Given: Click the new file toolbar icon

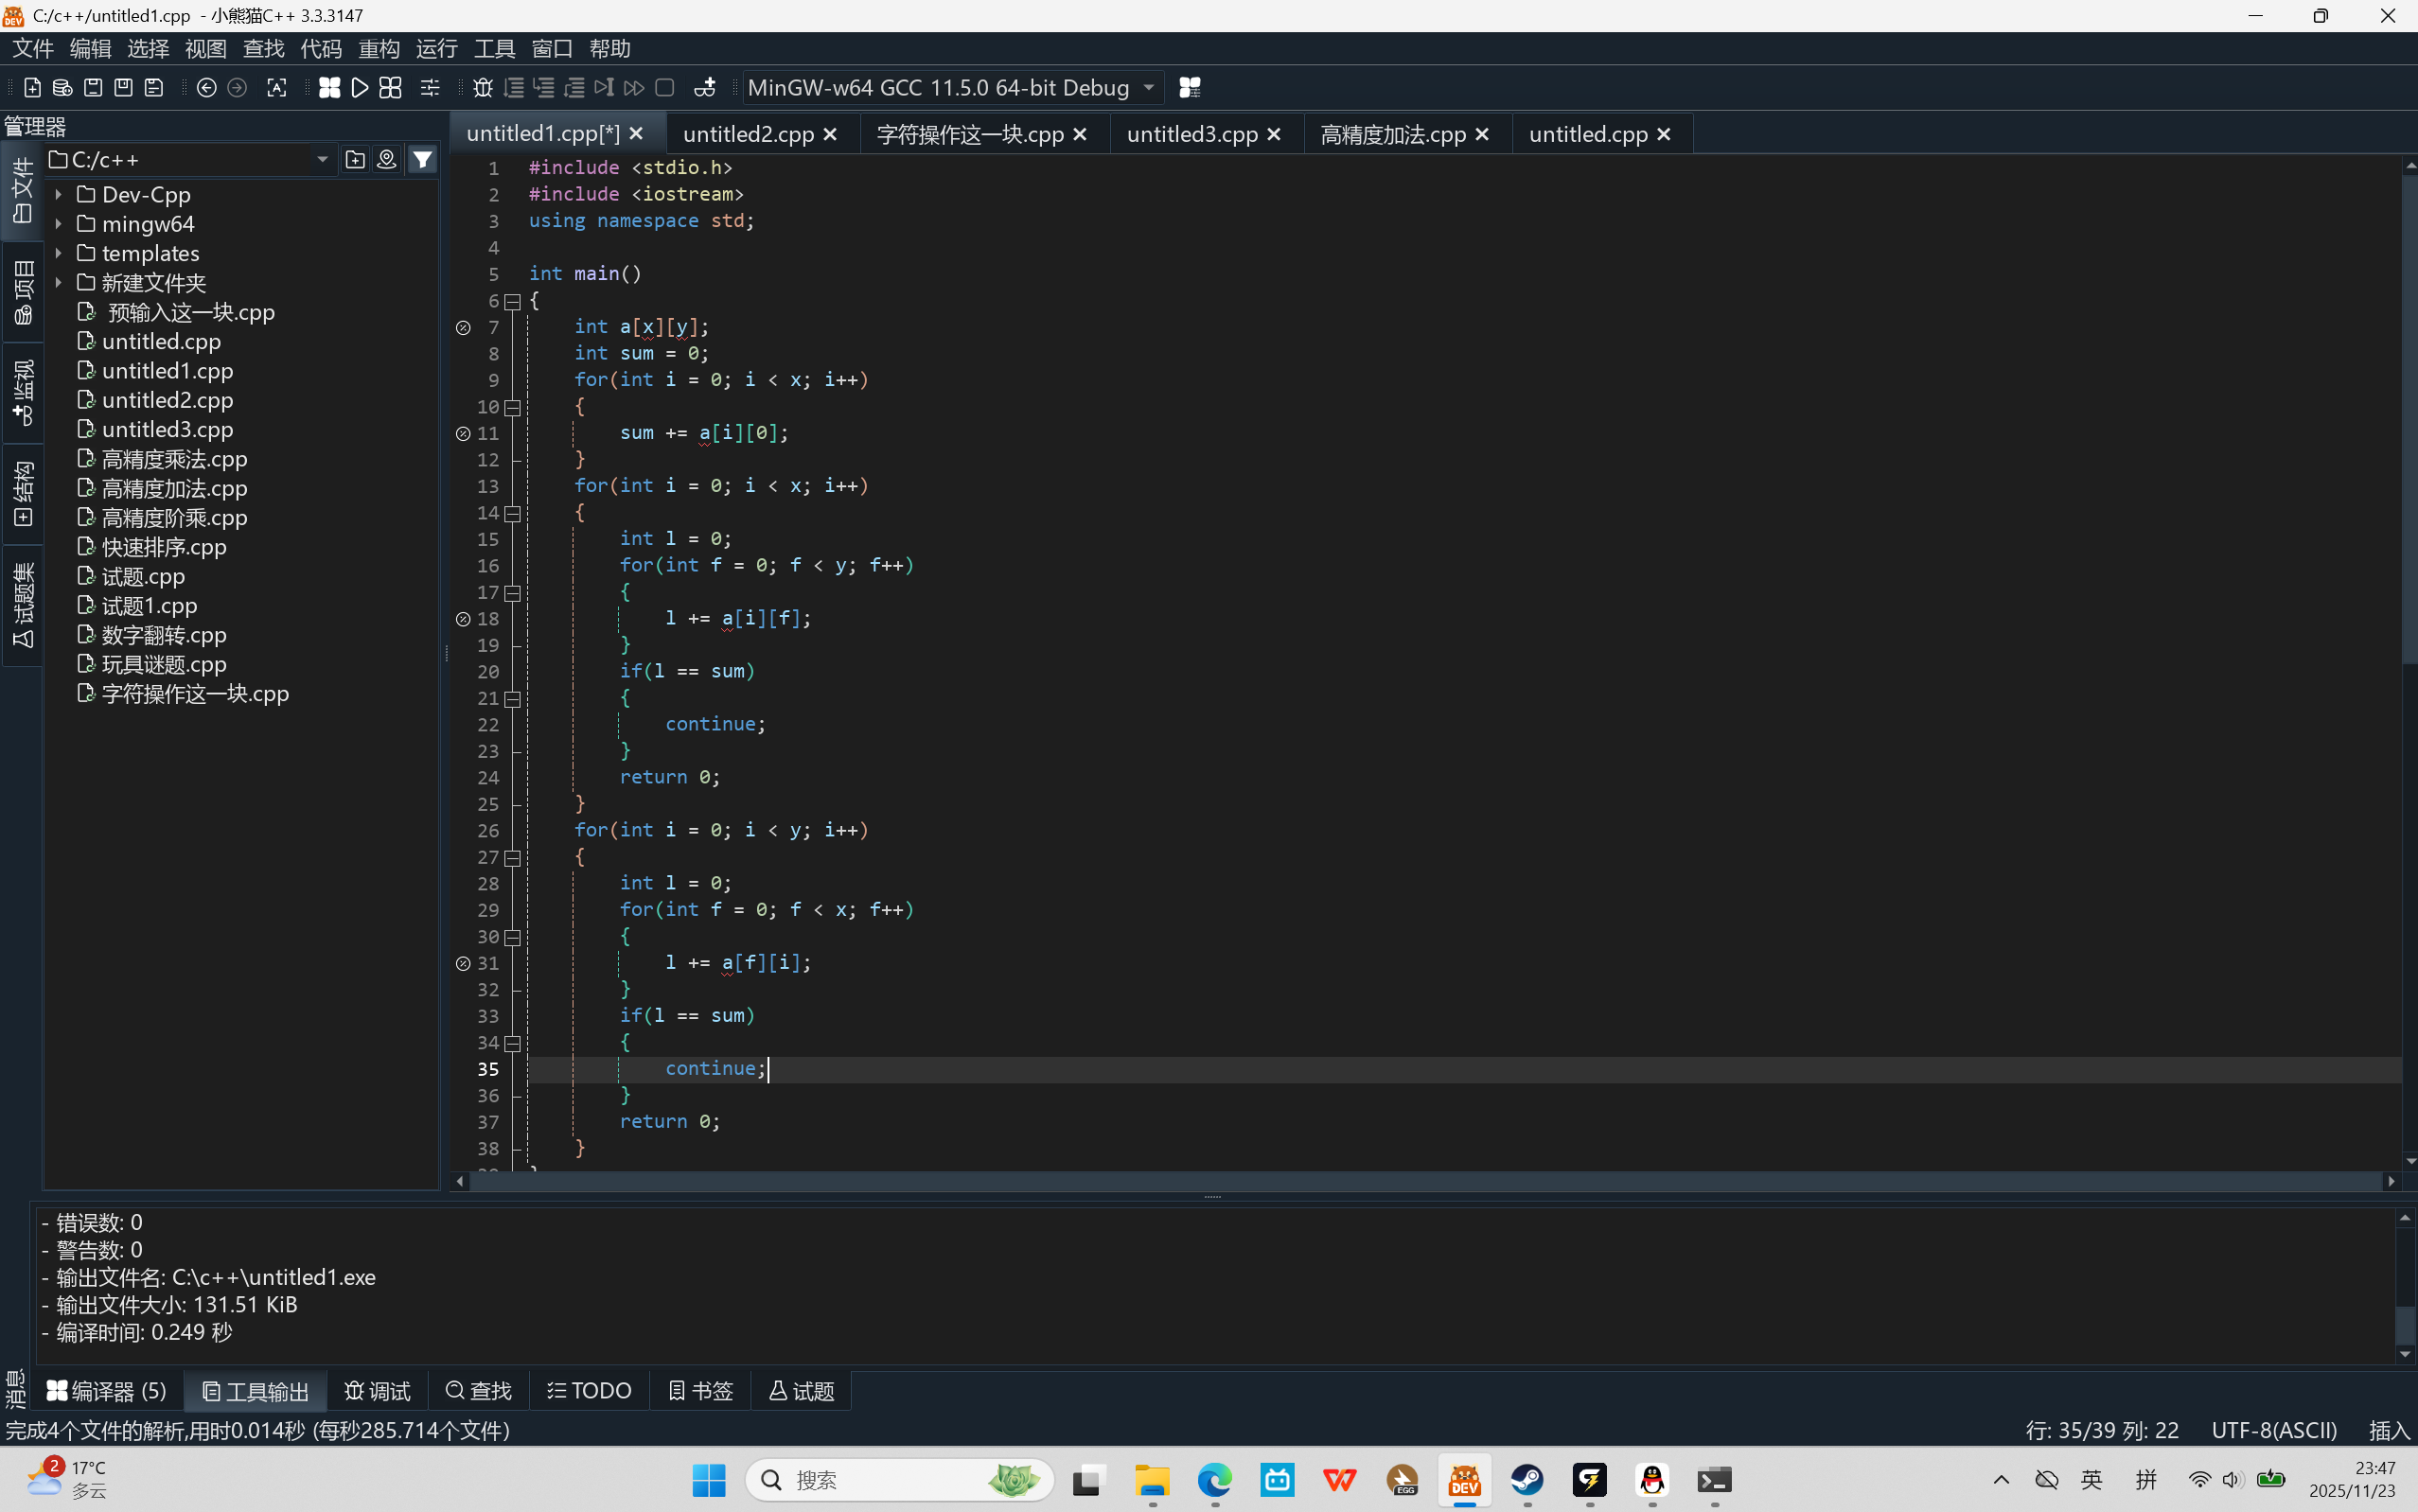Looking at the screenshot, I should [32, 88].
